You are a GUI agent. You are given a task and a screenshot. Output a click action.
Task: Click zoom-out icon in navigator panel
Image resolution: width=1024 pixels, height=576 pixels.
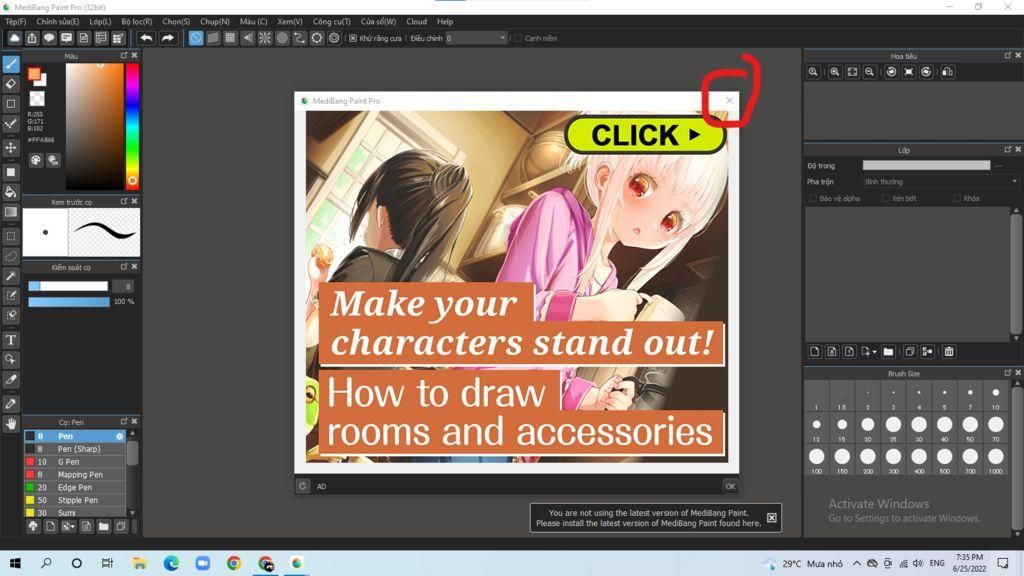pos(869,72)
